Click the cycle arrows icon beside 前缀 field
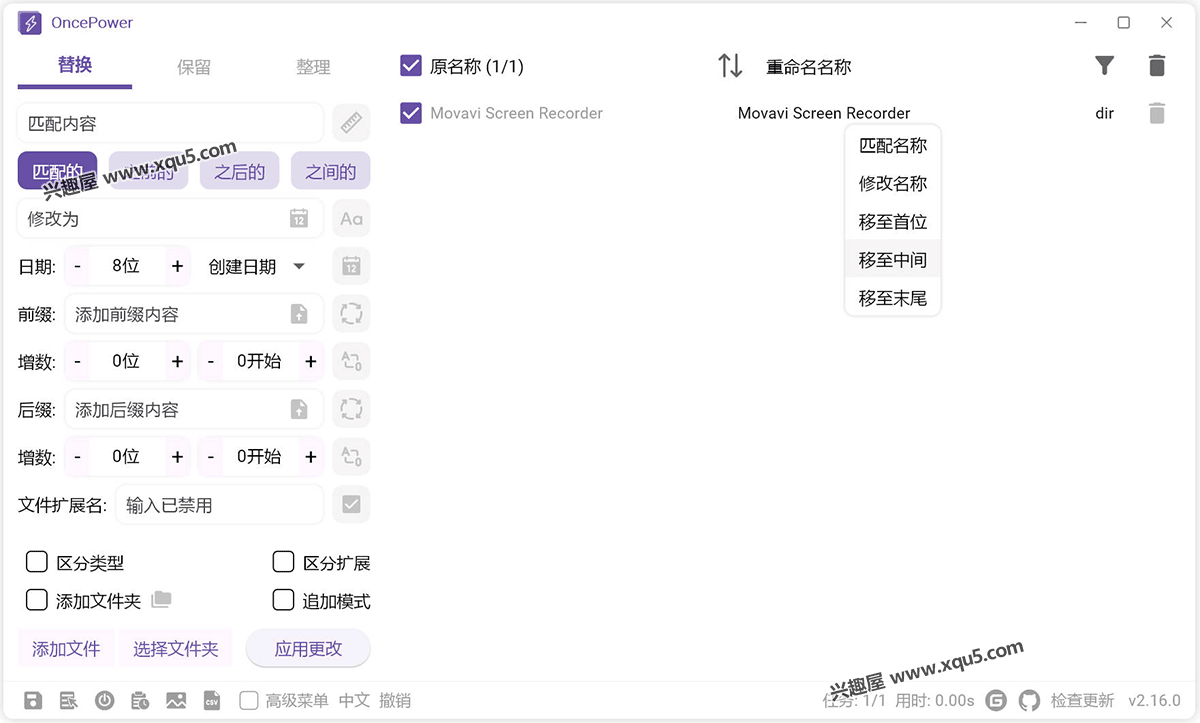The height and width of the screenshot is (723, 1200). (351, 314)
